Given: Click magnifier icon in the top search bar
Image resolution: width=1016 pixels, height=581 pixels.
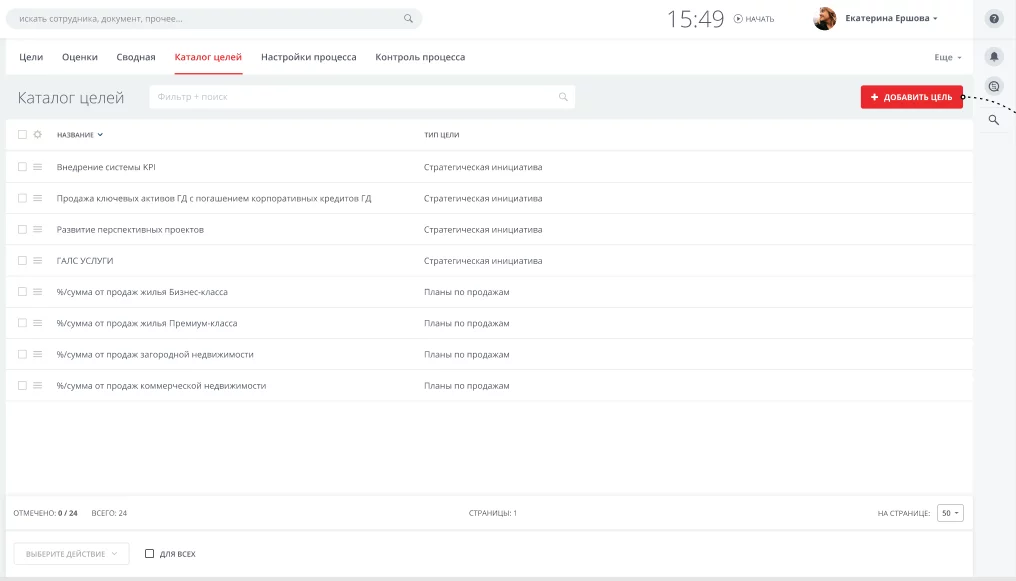Looking at the screenshot, I should click(408, 19).
